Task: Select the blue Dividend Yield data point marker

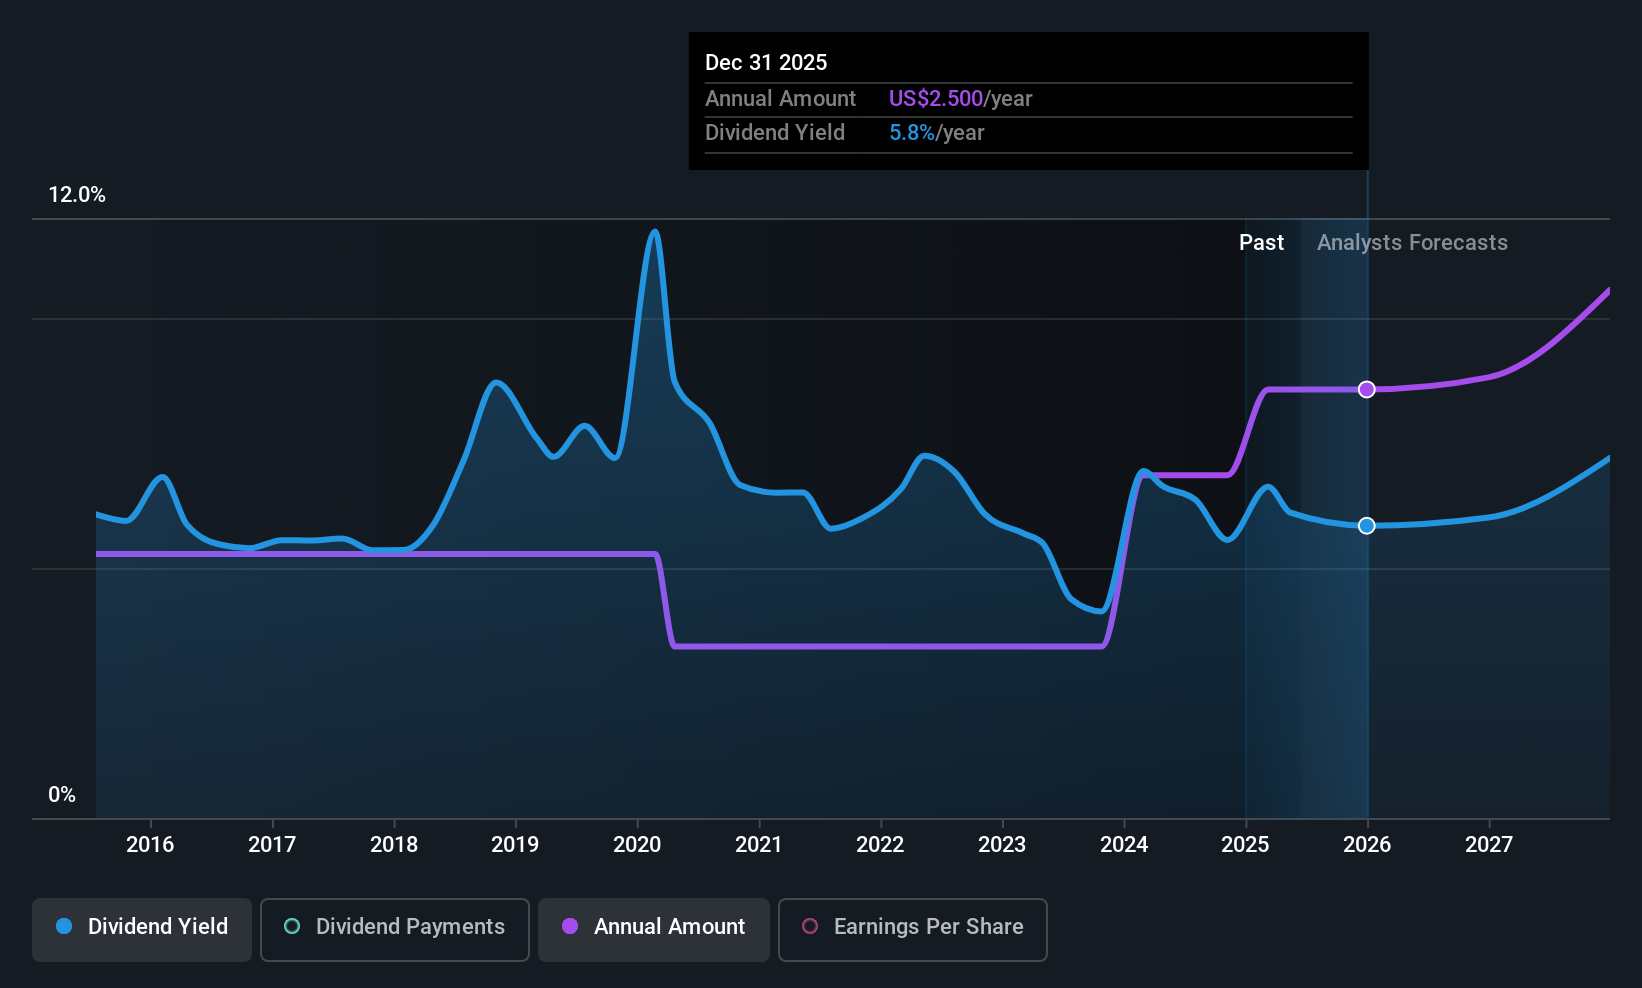Action: coord(1367,525)
